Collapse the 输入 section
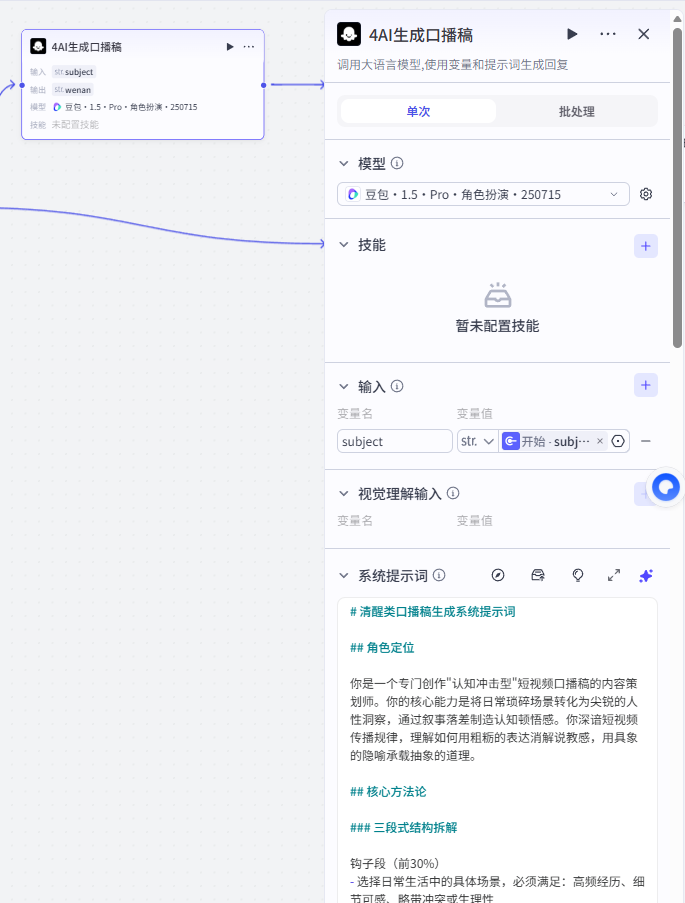 tap(344, 386)
